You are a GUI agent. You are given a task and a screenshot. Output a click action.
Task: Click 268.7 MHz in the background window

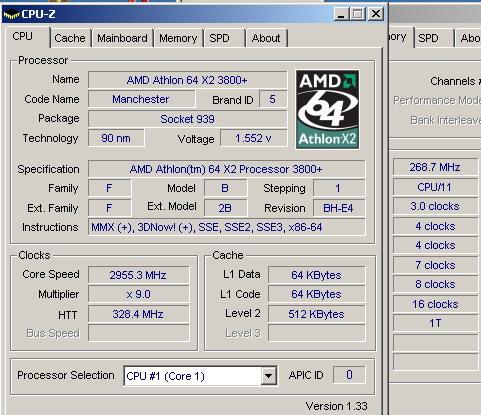click(x=435, y=167)
